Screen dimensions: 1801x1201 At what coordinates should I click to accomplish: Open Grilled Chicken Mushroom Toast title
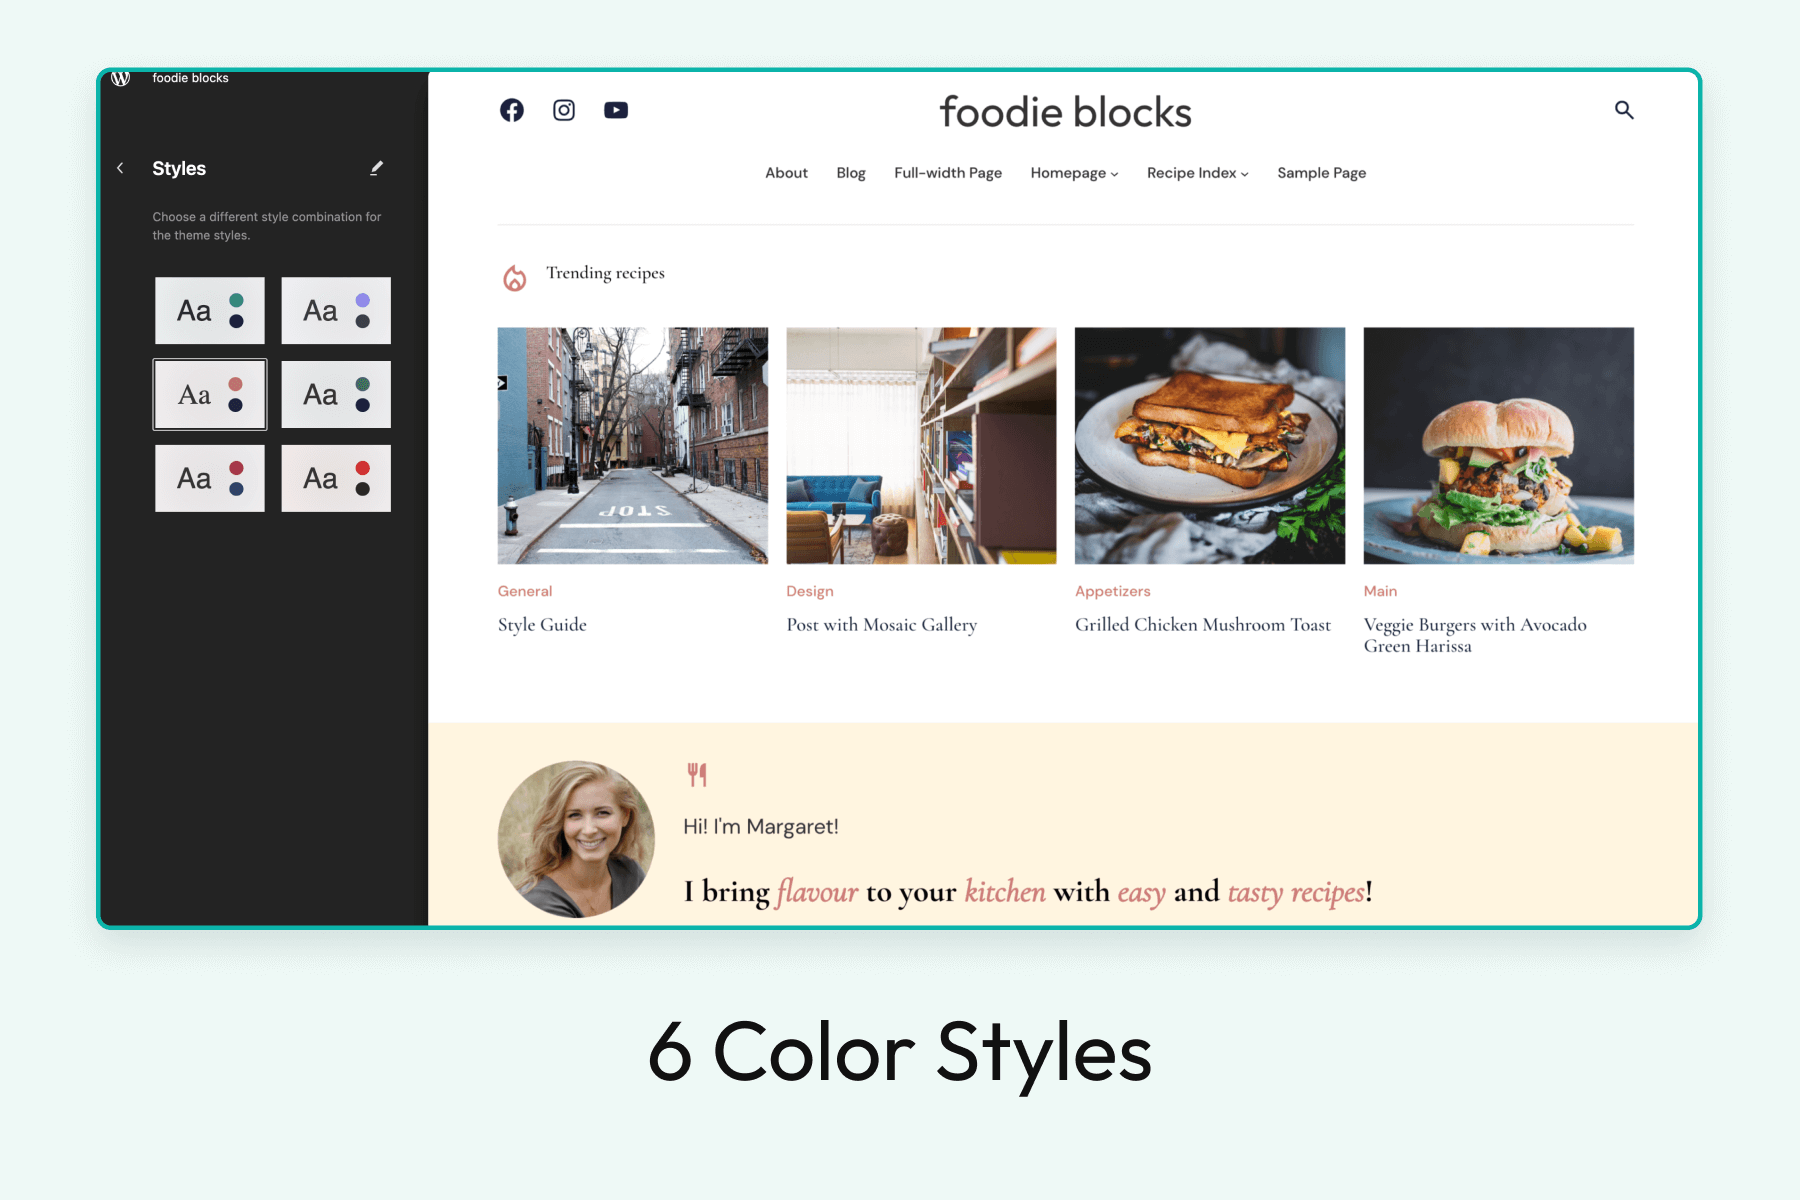click(x=1203, y=625)
